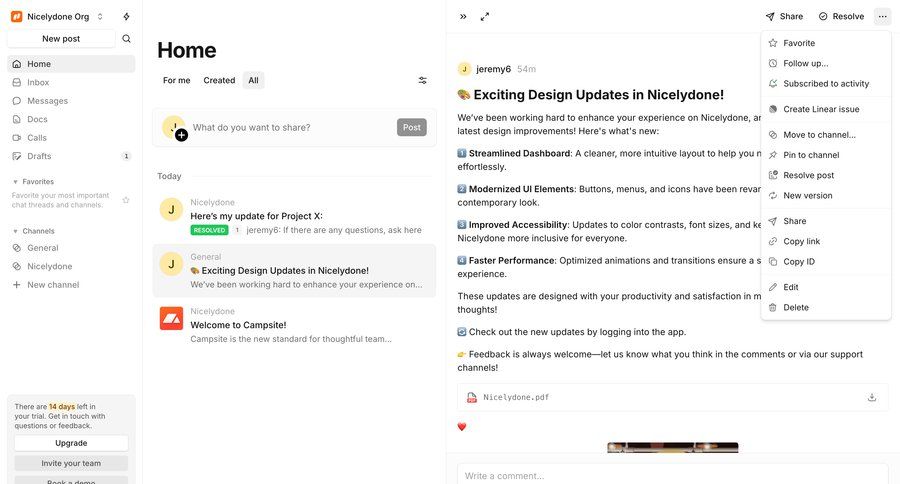Open Messages in the sidebar

(x=71, y=100)
